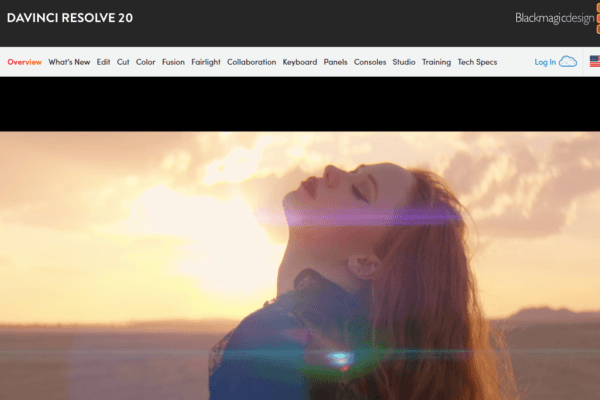Open the Collaboration tab

251,62
